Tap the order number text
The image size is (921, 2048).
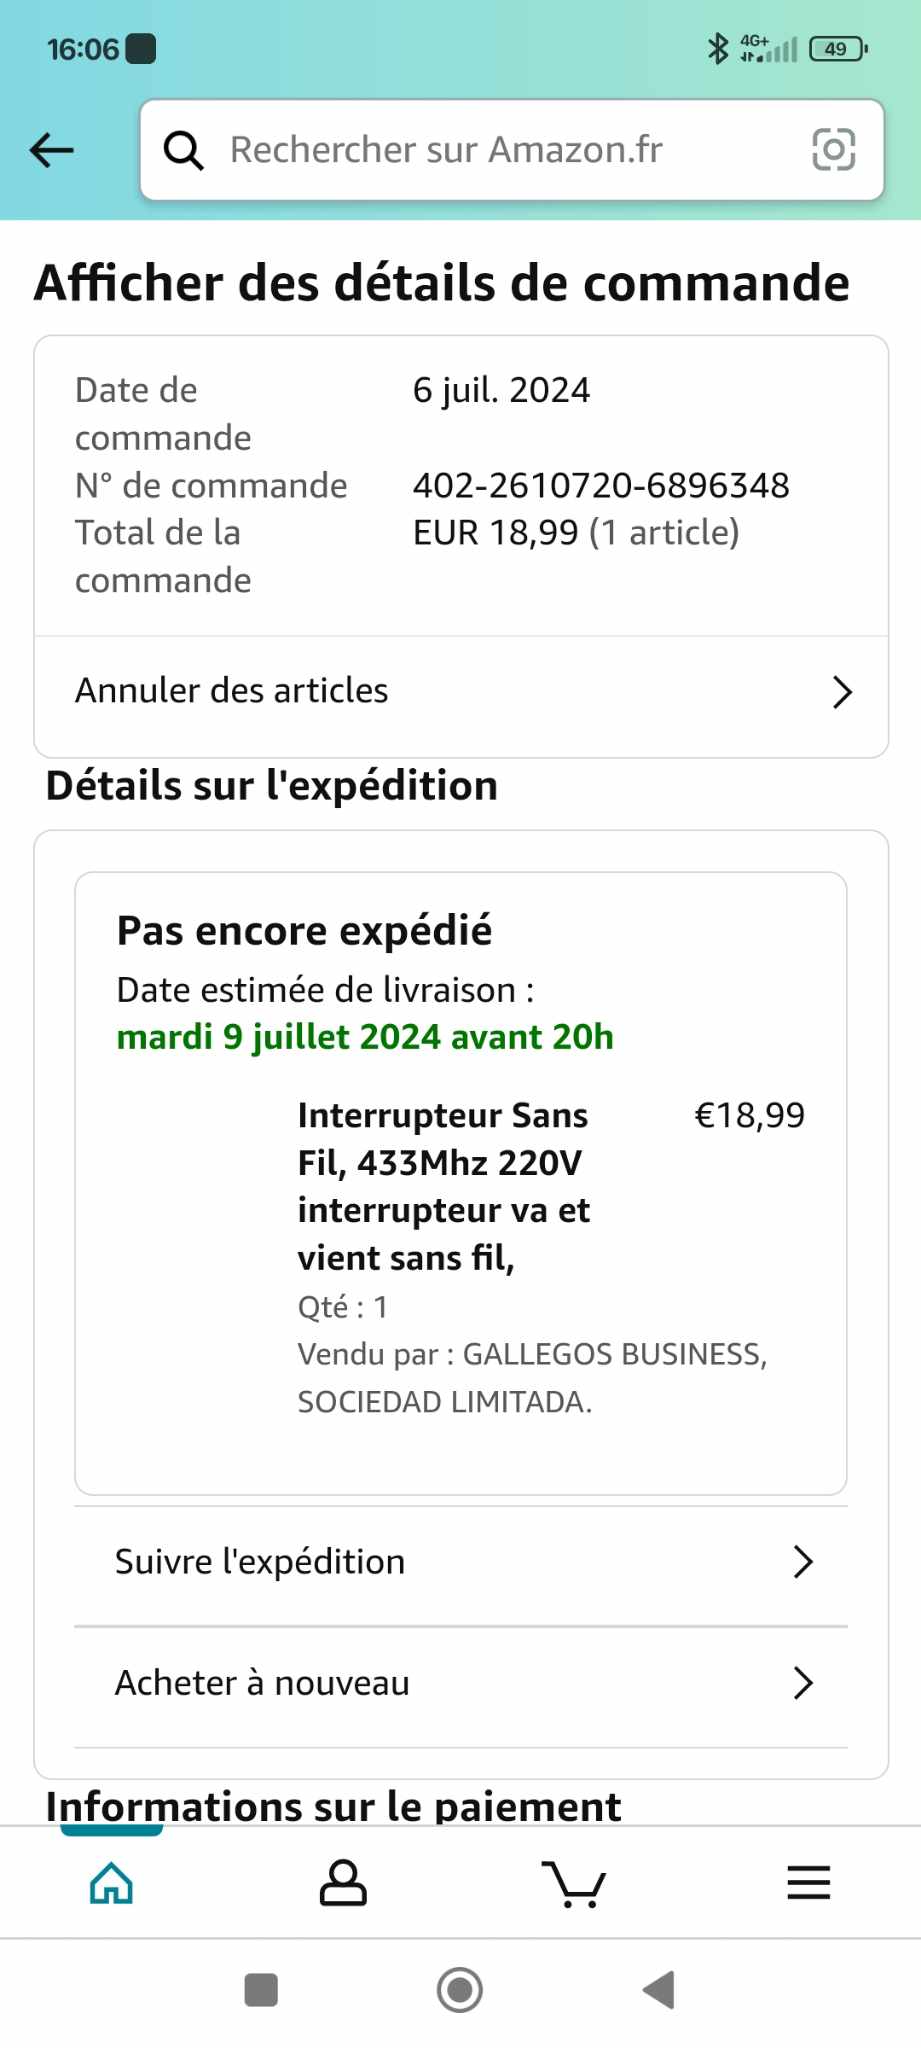pos(601,486)
